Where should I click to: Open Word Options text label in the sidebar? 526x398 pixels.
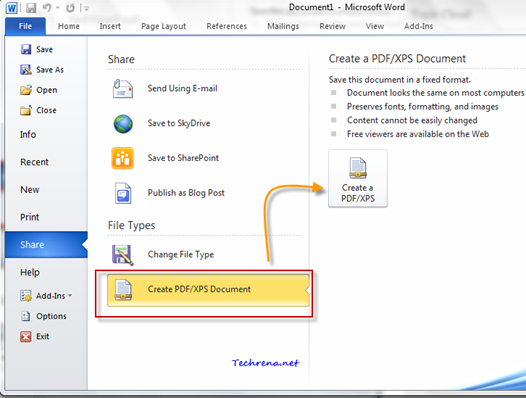51,316
